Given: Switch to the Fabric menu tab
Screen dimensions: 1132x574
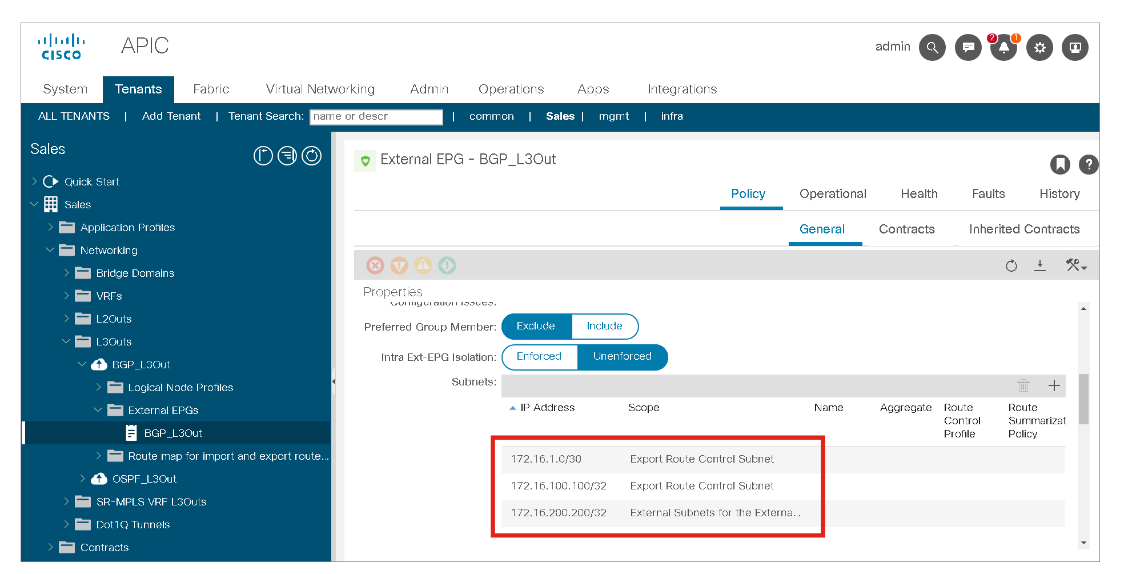Looking at the screenshot, I should pos(211,89).
